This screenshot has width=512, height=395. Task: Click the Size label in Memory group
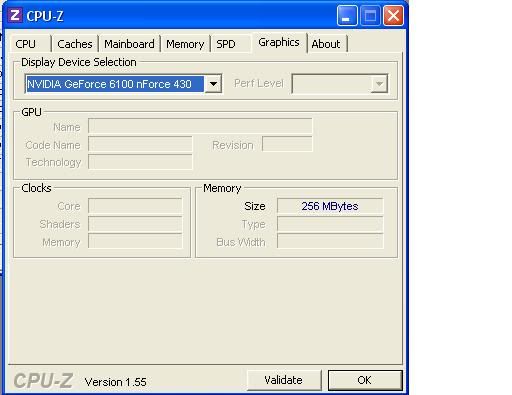click(x=255, y=206)
